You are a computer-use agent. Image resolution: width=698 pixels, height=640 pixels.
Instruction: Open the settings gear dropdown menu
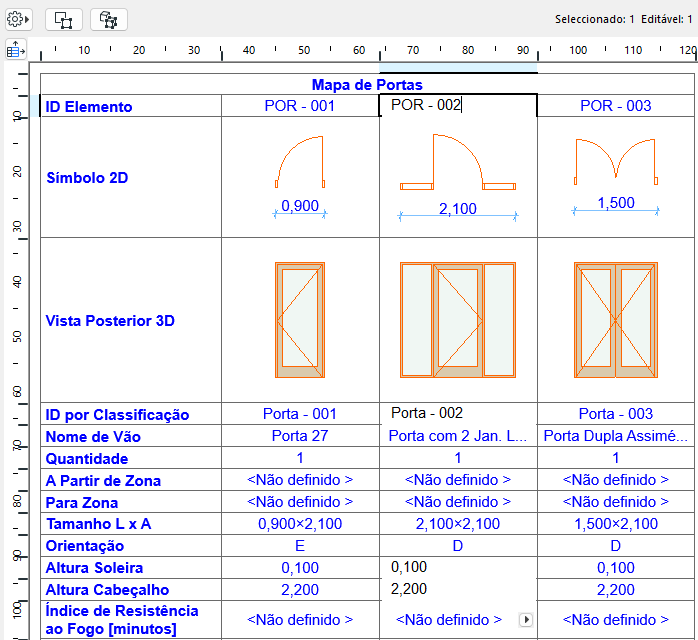19,19
